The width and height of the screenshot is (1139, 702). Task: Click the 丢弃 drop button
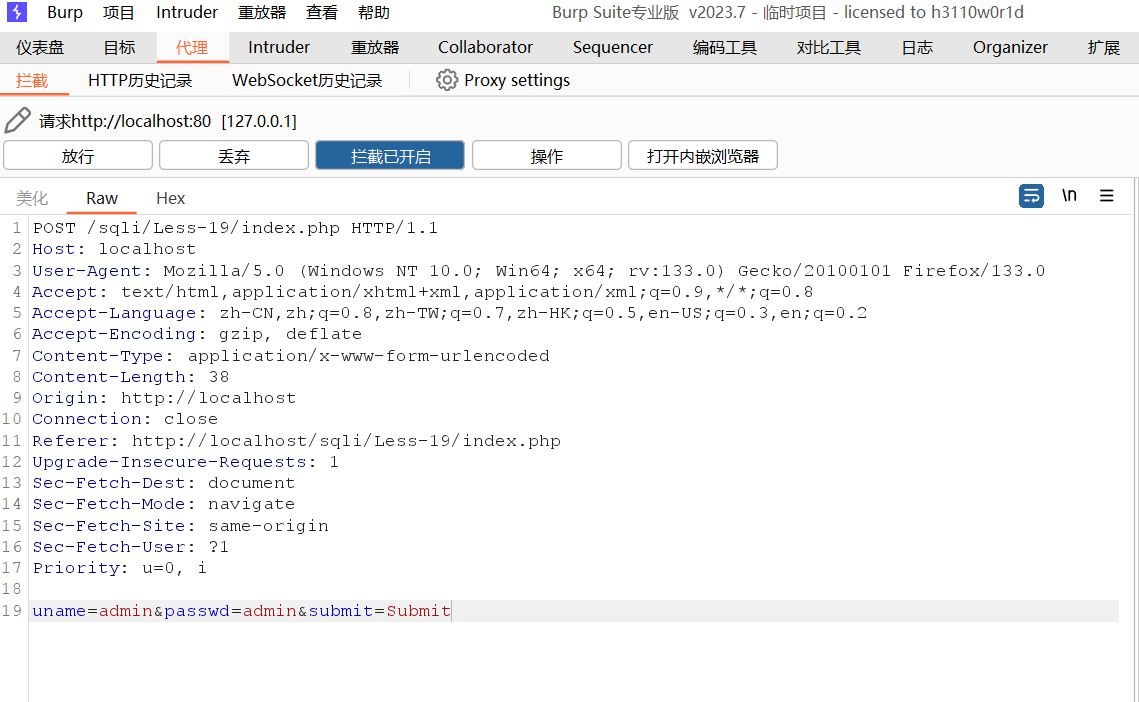[234, 156]
